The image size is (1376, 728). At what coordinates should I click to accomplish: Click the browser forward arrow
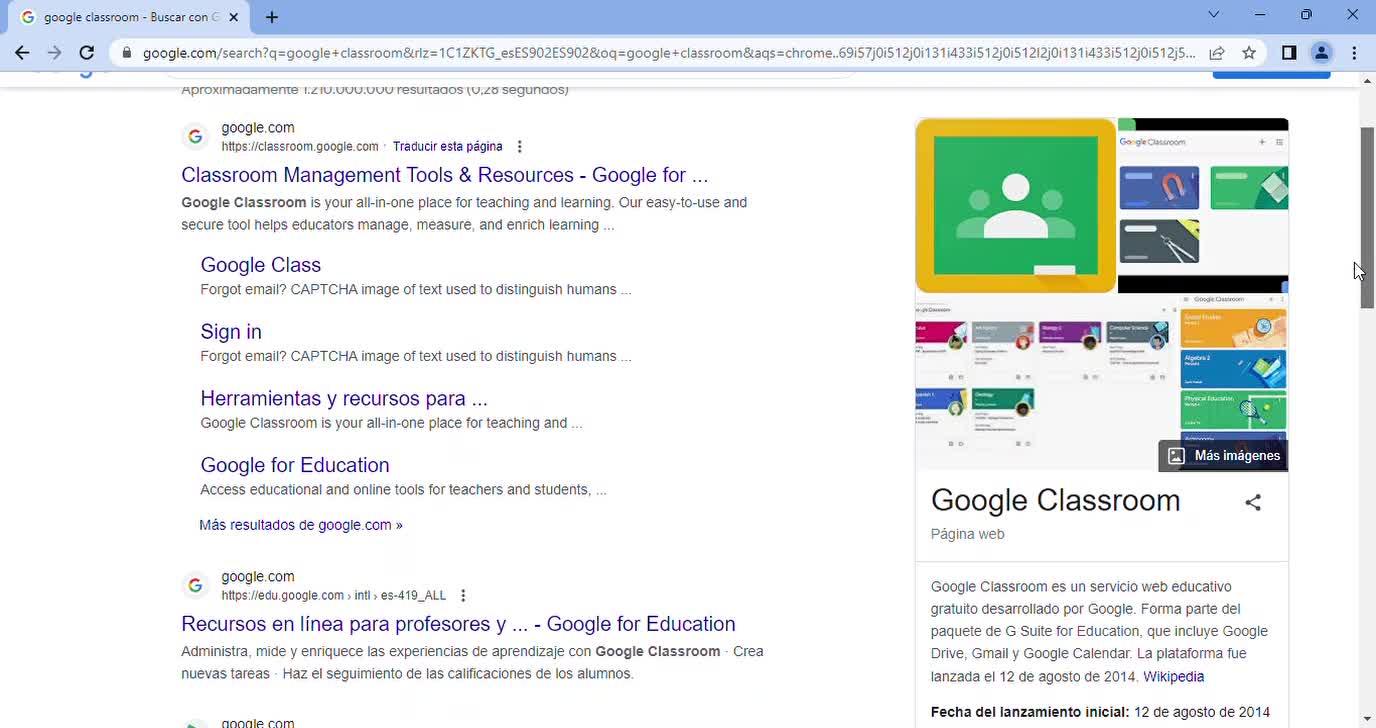pos(54,53)
